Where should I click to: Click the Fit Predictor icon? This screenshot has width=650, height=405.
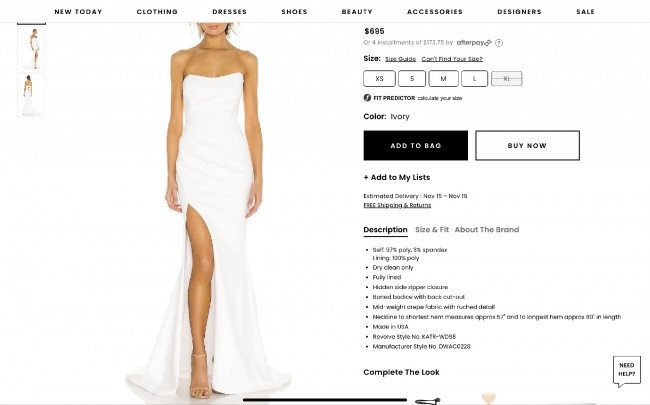[367, 98]
